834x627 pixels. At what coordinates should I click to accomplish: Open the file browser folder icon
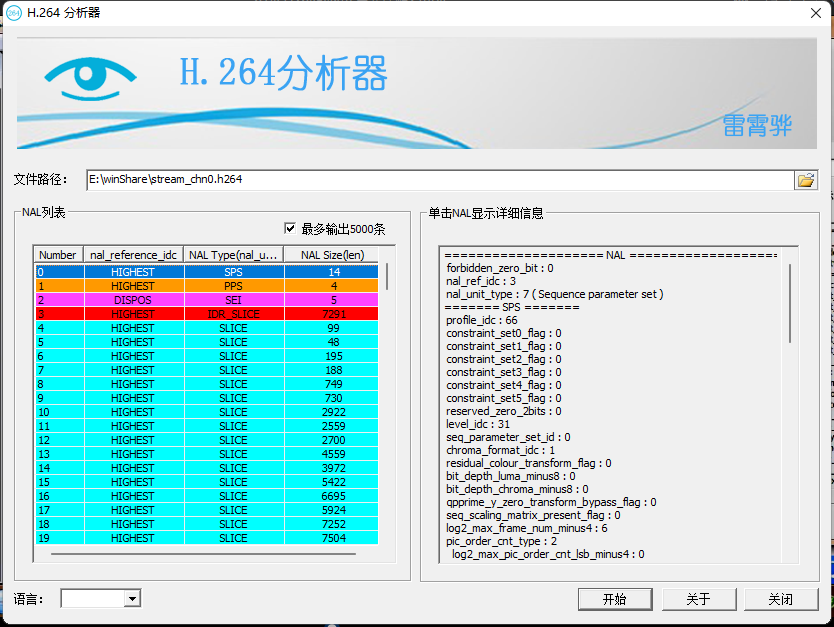point(807,180)
